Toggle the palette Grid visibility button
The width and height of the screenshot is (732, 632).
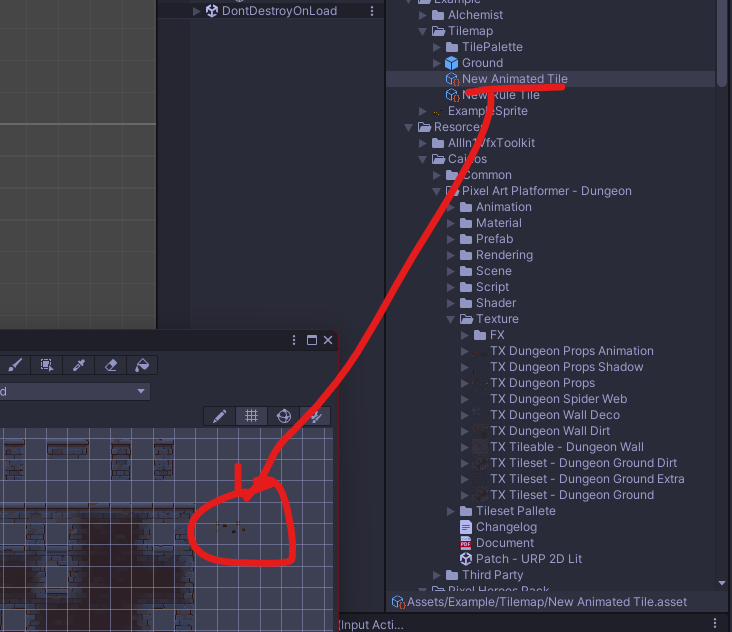(x=251, y=416)
